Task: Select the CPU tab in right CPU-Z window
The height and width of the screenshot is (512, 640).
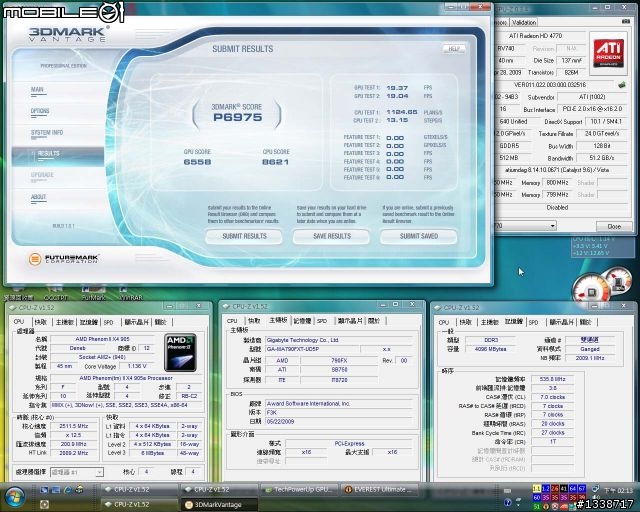Action: 444,322
